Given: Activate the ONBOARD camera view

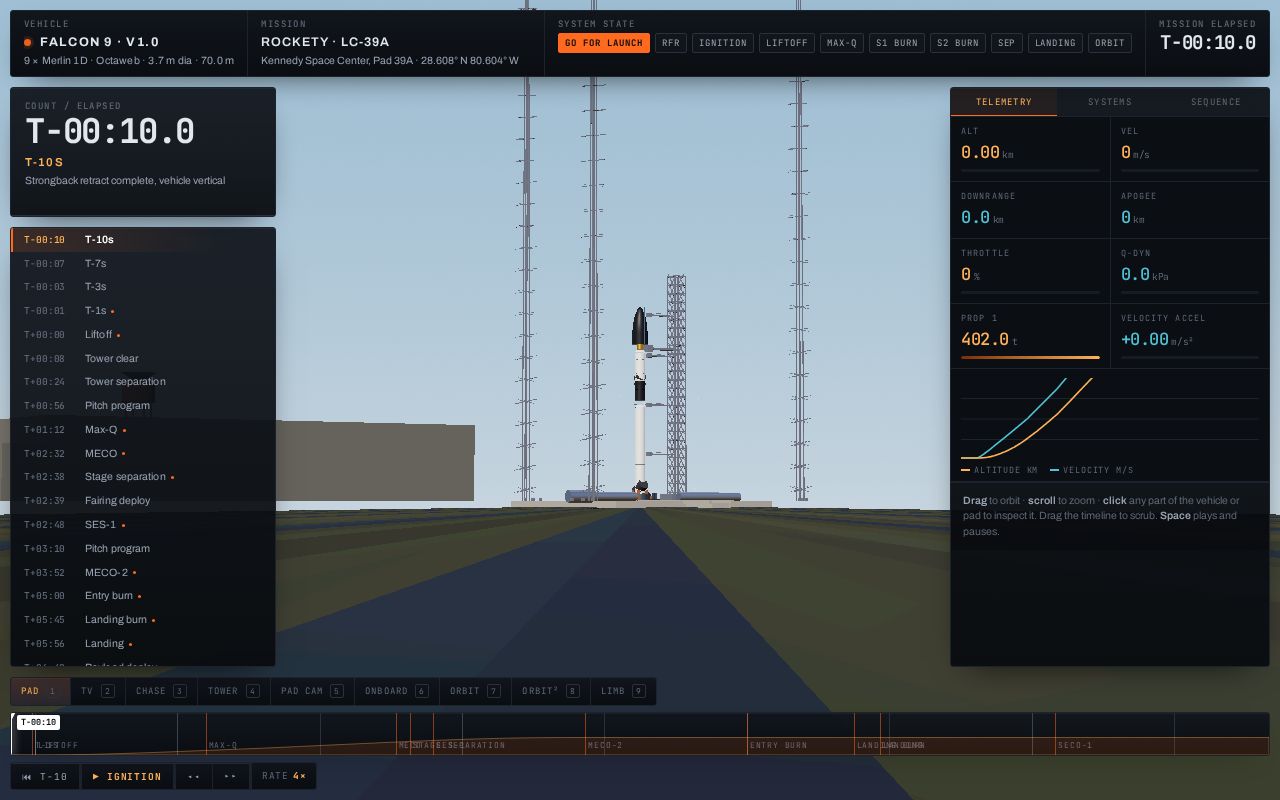Looking at the screenshot, I should pos(397,691).
